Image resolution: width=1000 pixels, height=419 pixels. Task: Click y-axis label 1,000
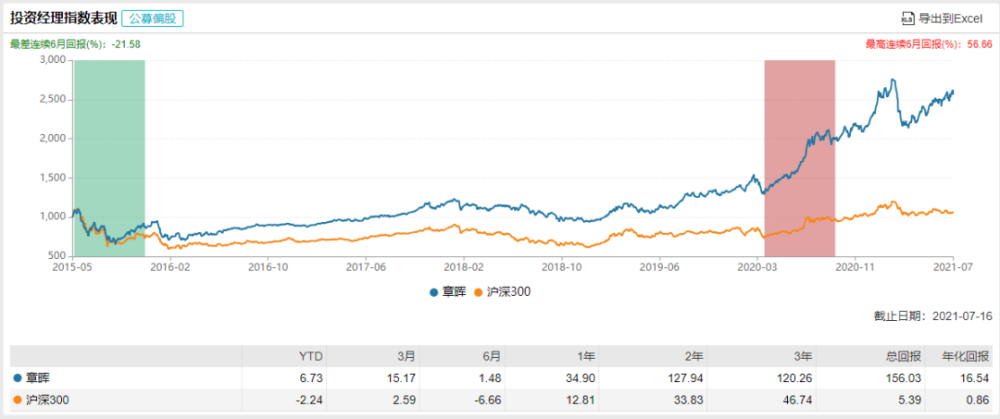(54, 217)
